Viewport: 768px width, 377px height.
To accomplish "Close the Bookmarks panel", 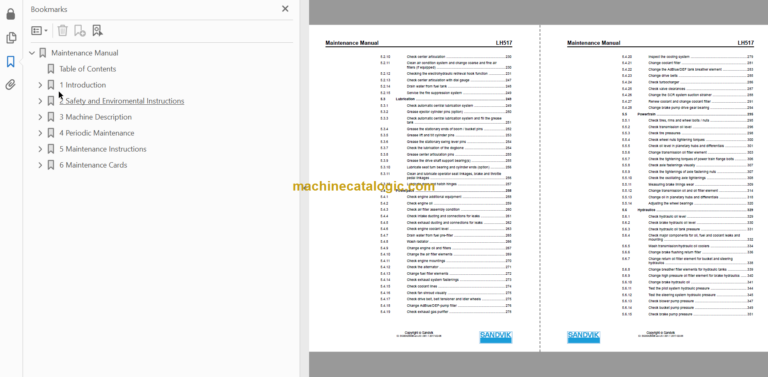I will (x=285, y=8).
